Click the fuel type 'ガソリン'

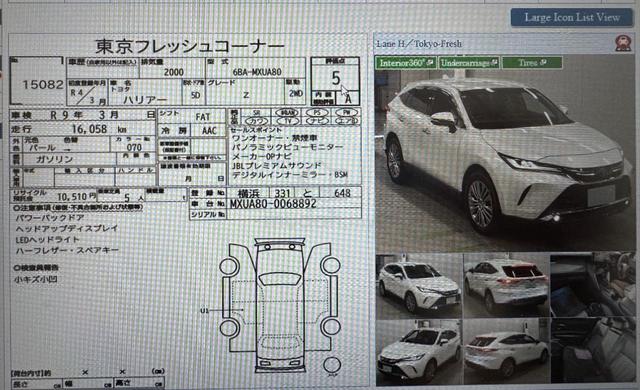[54, 159]
